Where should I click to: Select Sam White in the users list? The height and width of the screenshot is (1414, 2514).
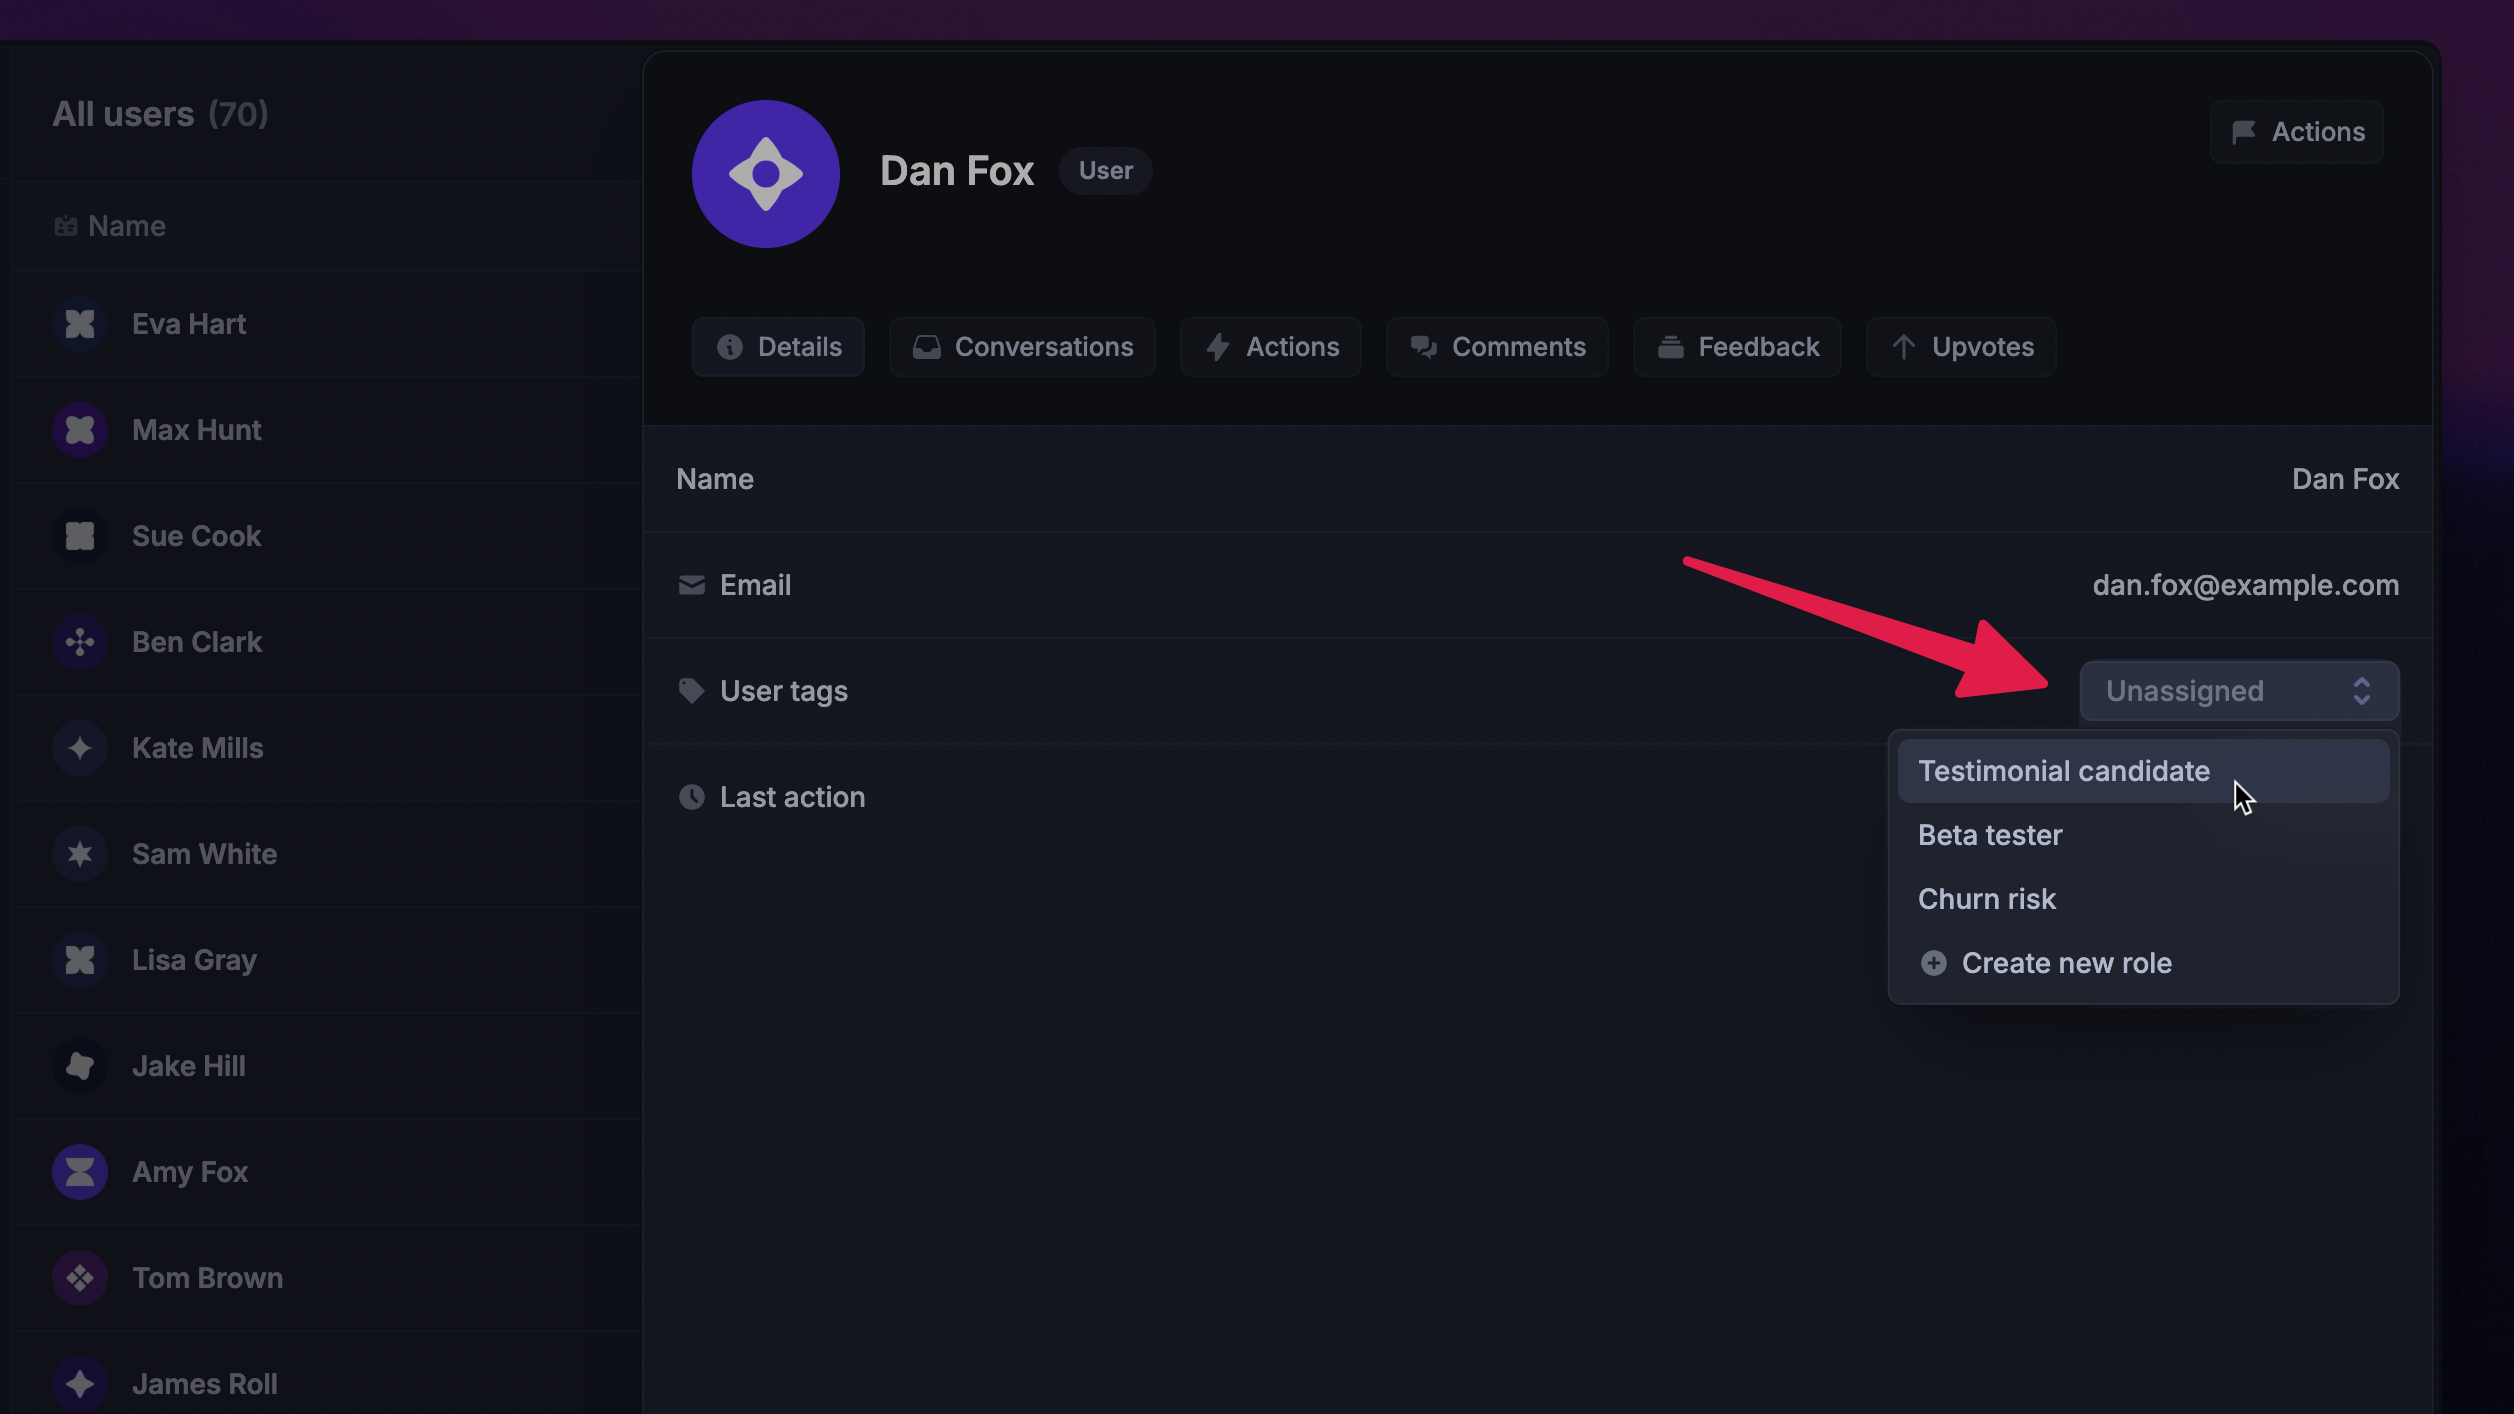204,854
